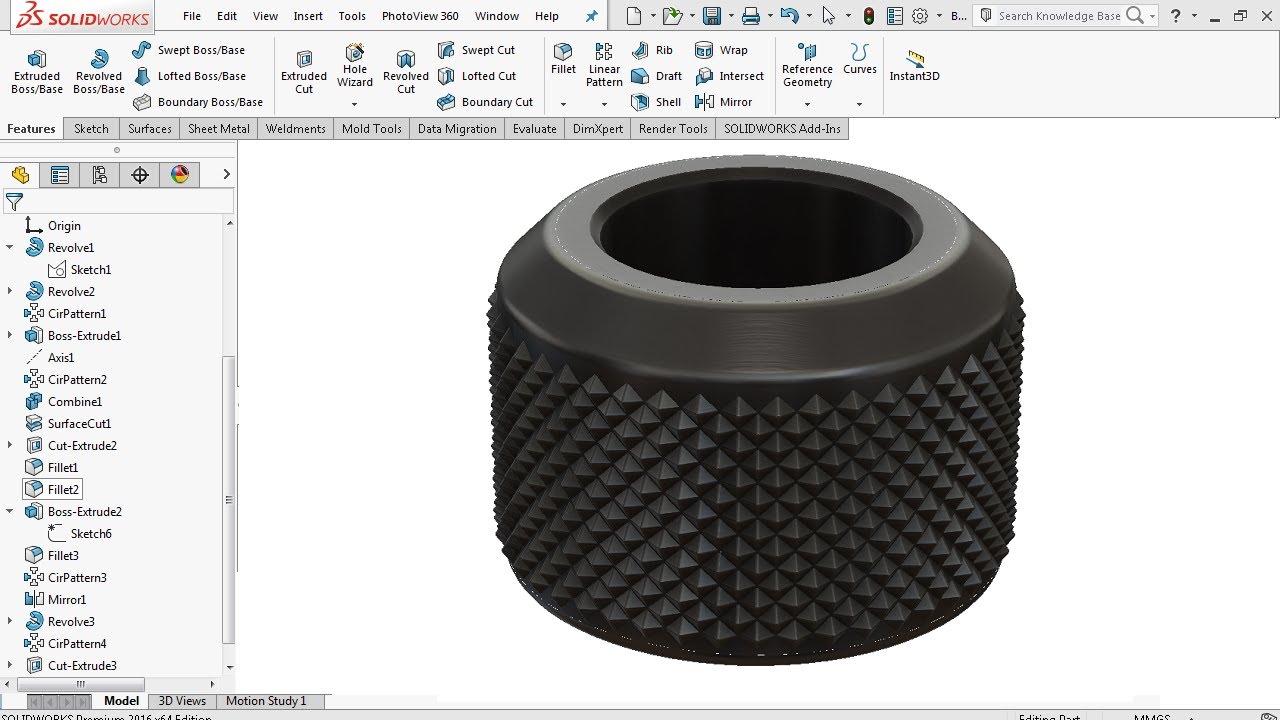Open the DisplayManager tab
The width and height of the screenshot is (1280, 720).
click(180, 175)
